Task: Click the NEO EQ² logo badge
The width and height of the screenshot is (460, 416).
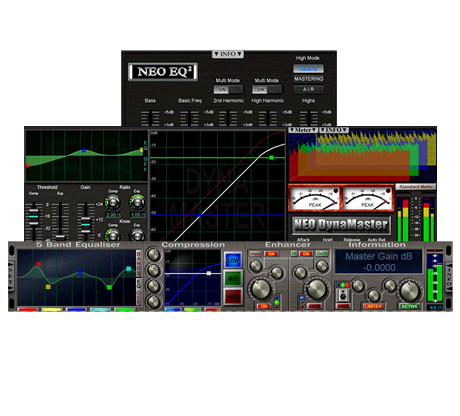Action: pos(163,72)
